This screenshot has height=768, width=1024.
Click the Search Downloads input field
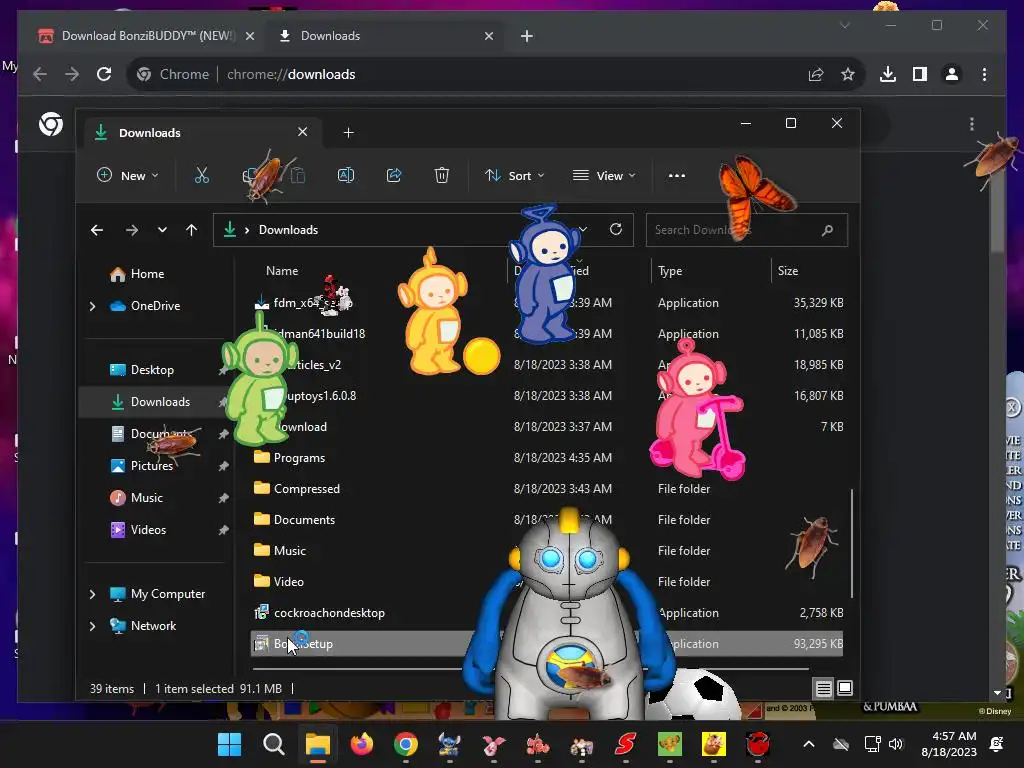point(746,230)
